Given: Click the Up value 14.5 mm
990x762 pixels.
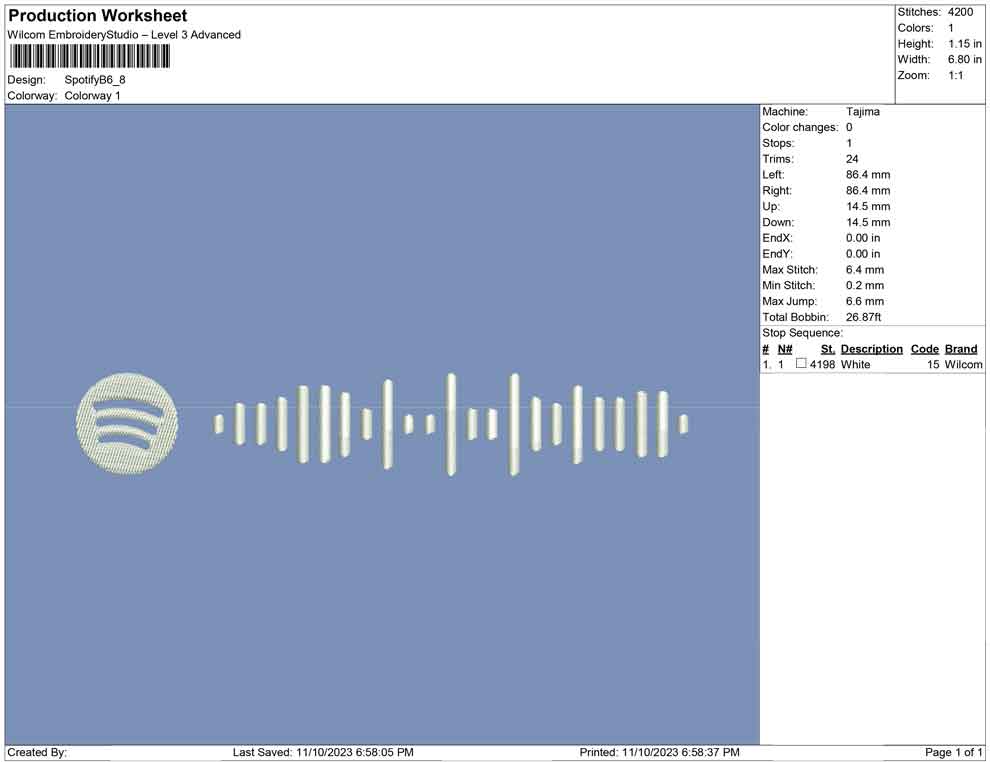Looking at the screenshot, I should (868, 206).
